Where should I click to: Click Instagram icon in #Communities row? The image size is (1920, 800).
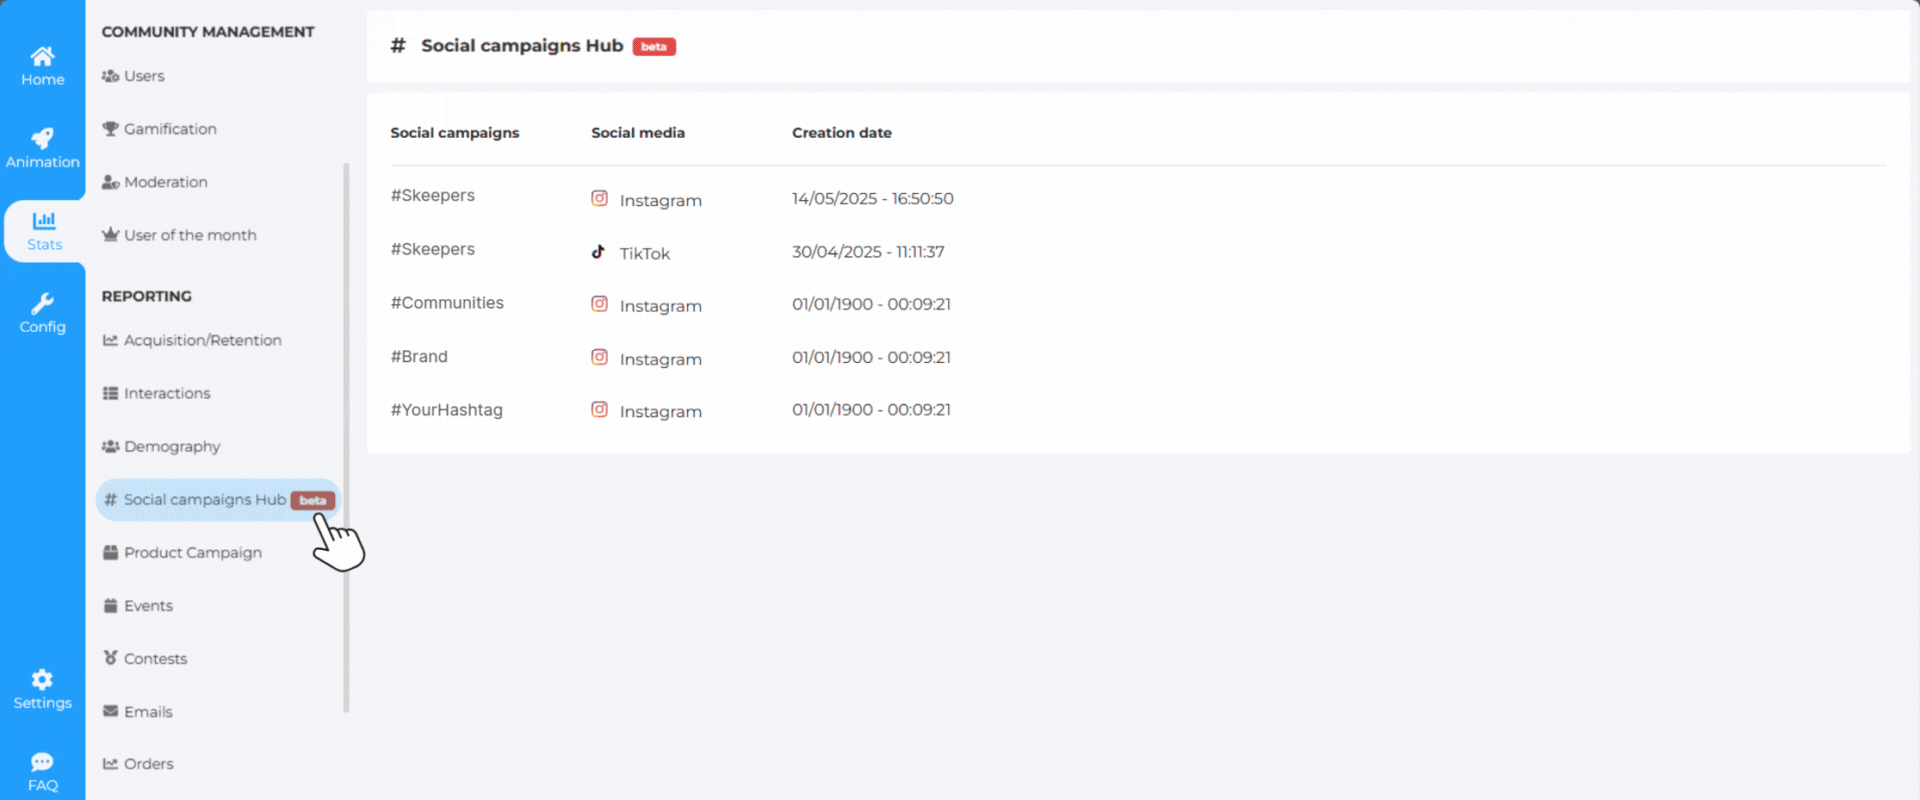[599, 304]
